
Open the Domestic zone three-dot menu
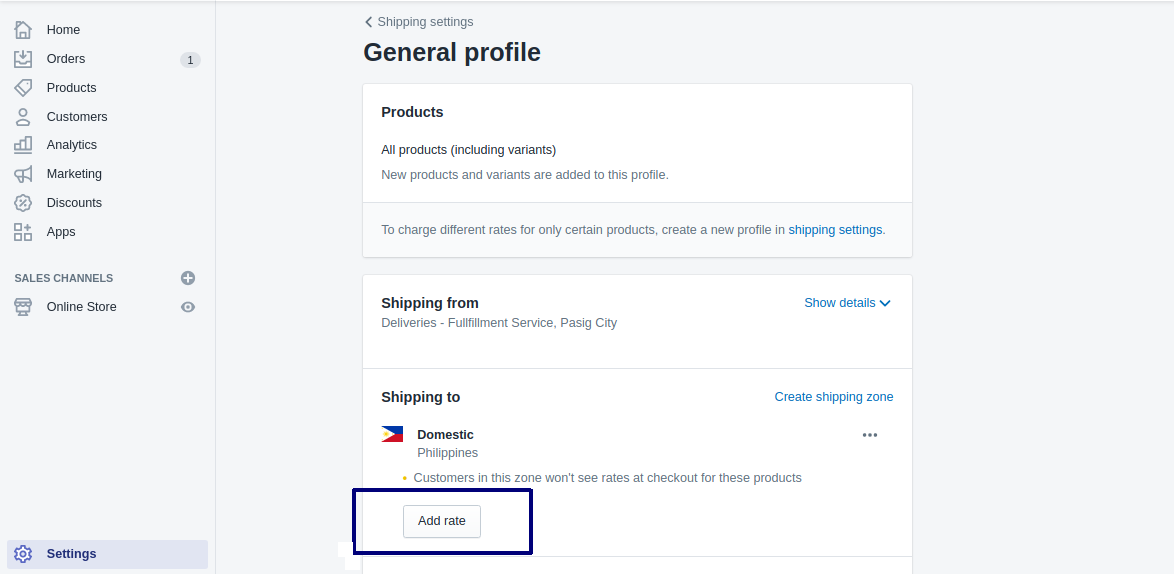pyautogui.click(x=869, y=435)
